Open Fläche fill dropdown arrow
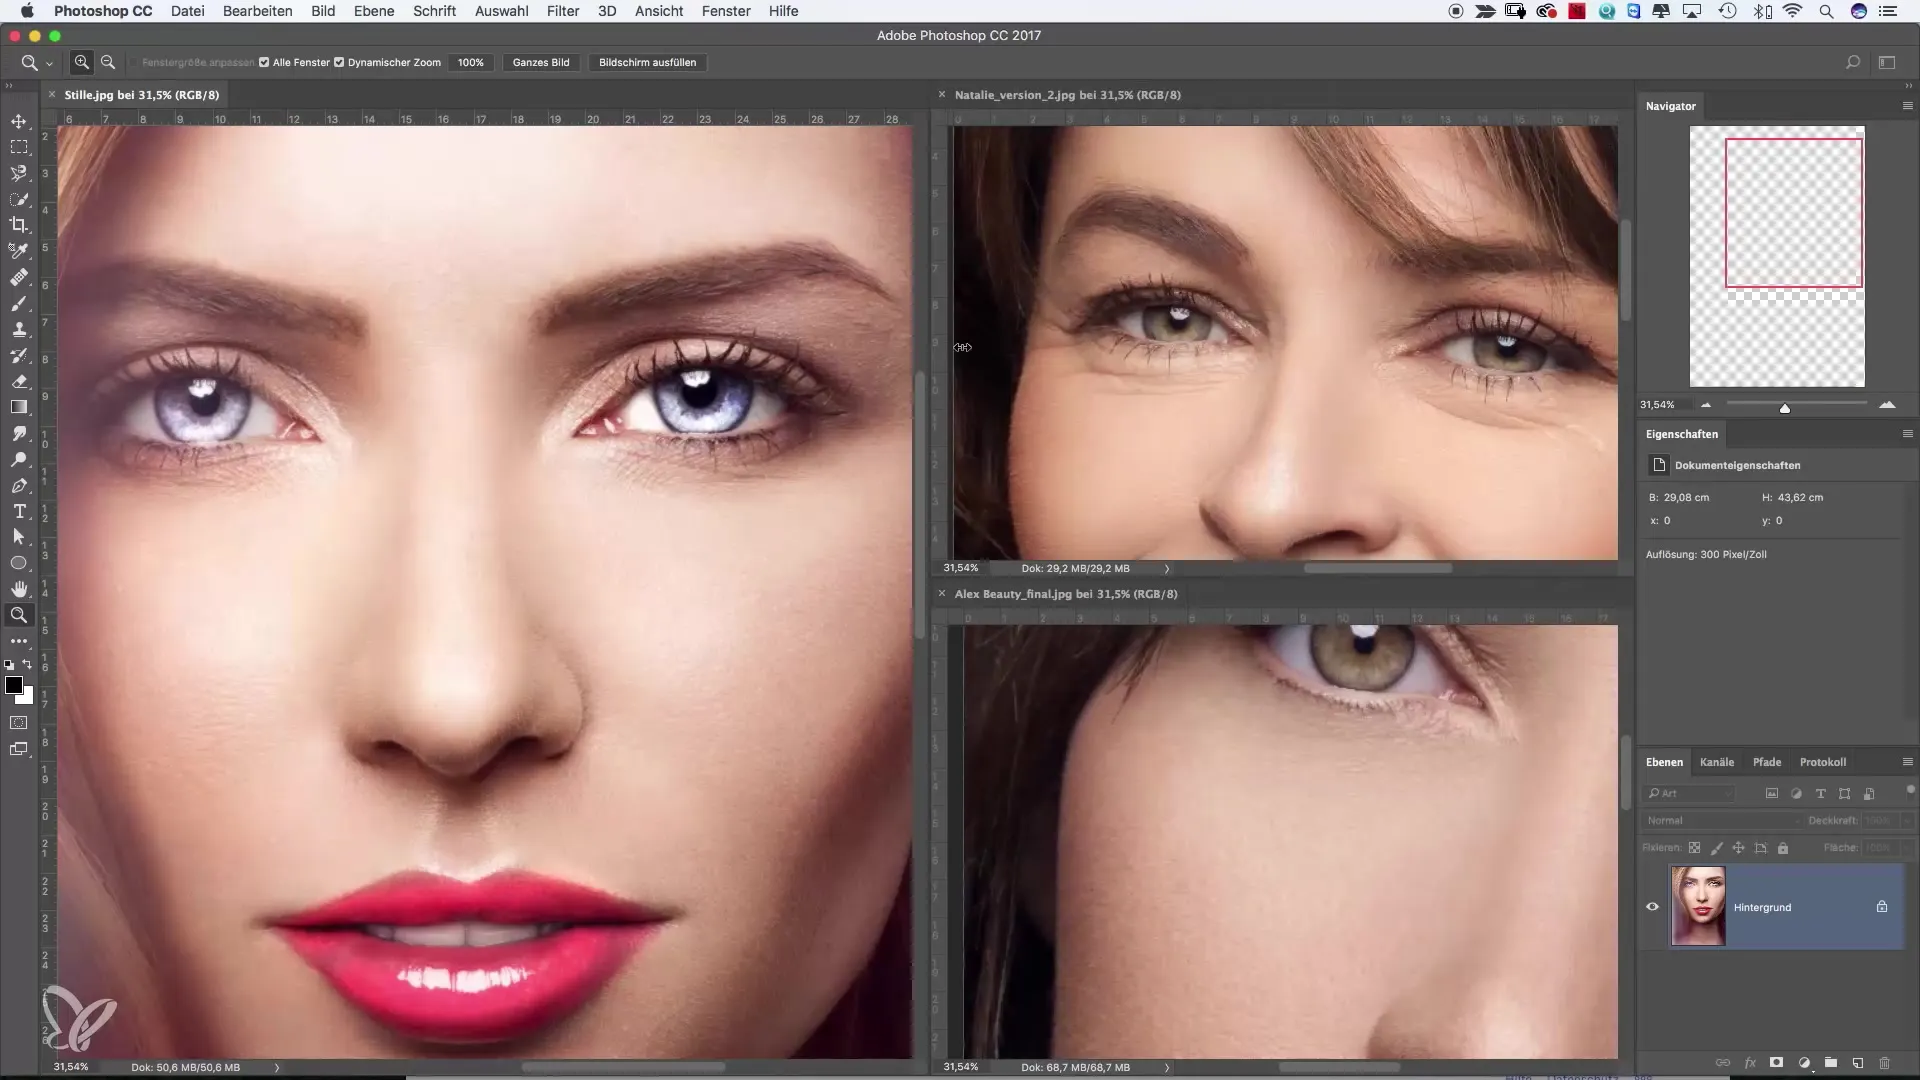Image resolution: width=1920 pixels, height=1080 pixels. 1908,847
